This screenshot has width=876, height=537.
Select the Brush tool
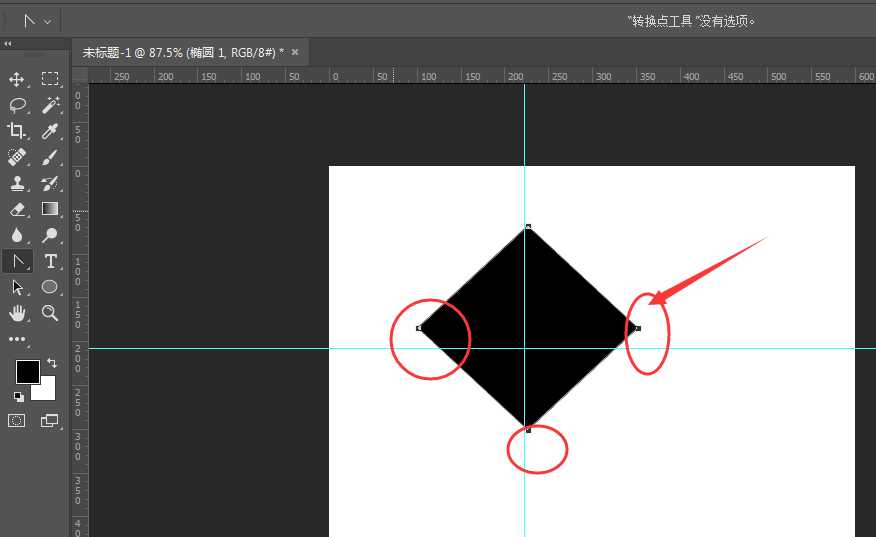[x=50, y=157]
